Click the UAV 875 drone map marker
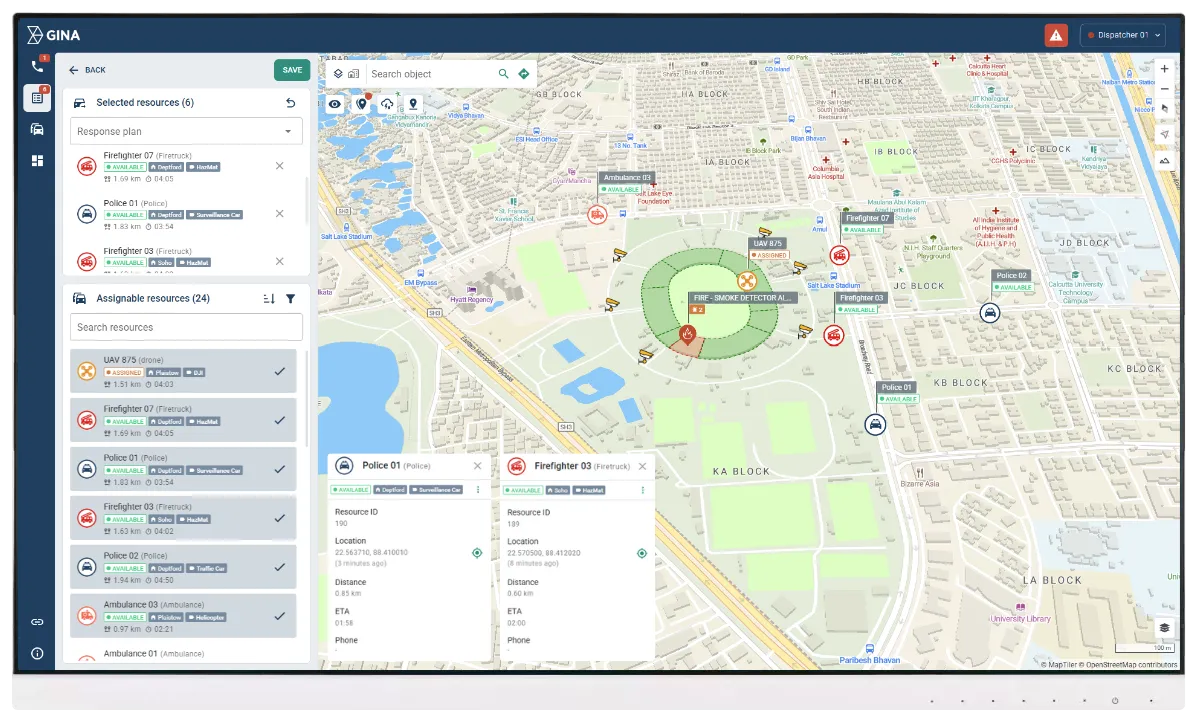This screenshot has height=718, width=1200. 747,282
